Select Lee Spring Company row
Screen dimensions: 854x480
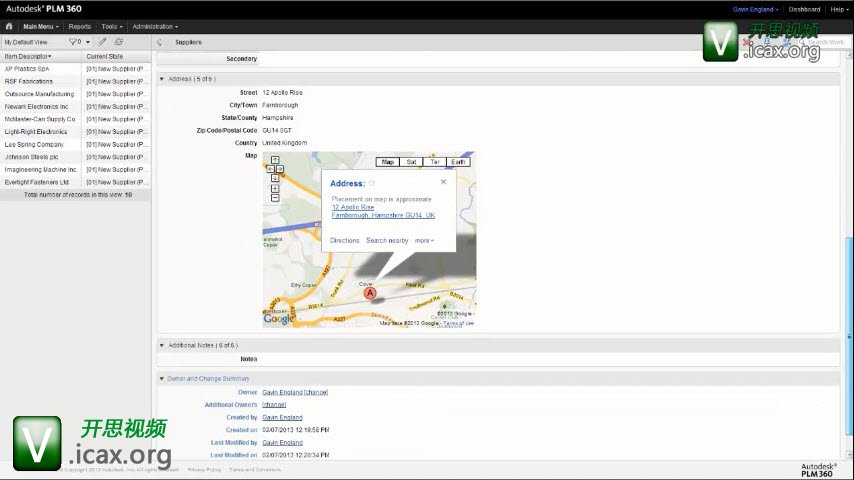tap(76, 144)
